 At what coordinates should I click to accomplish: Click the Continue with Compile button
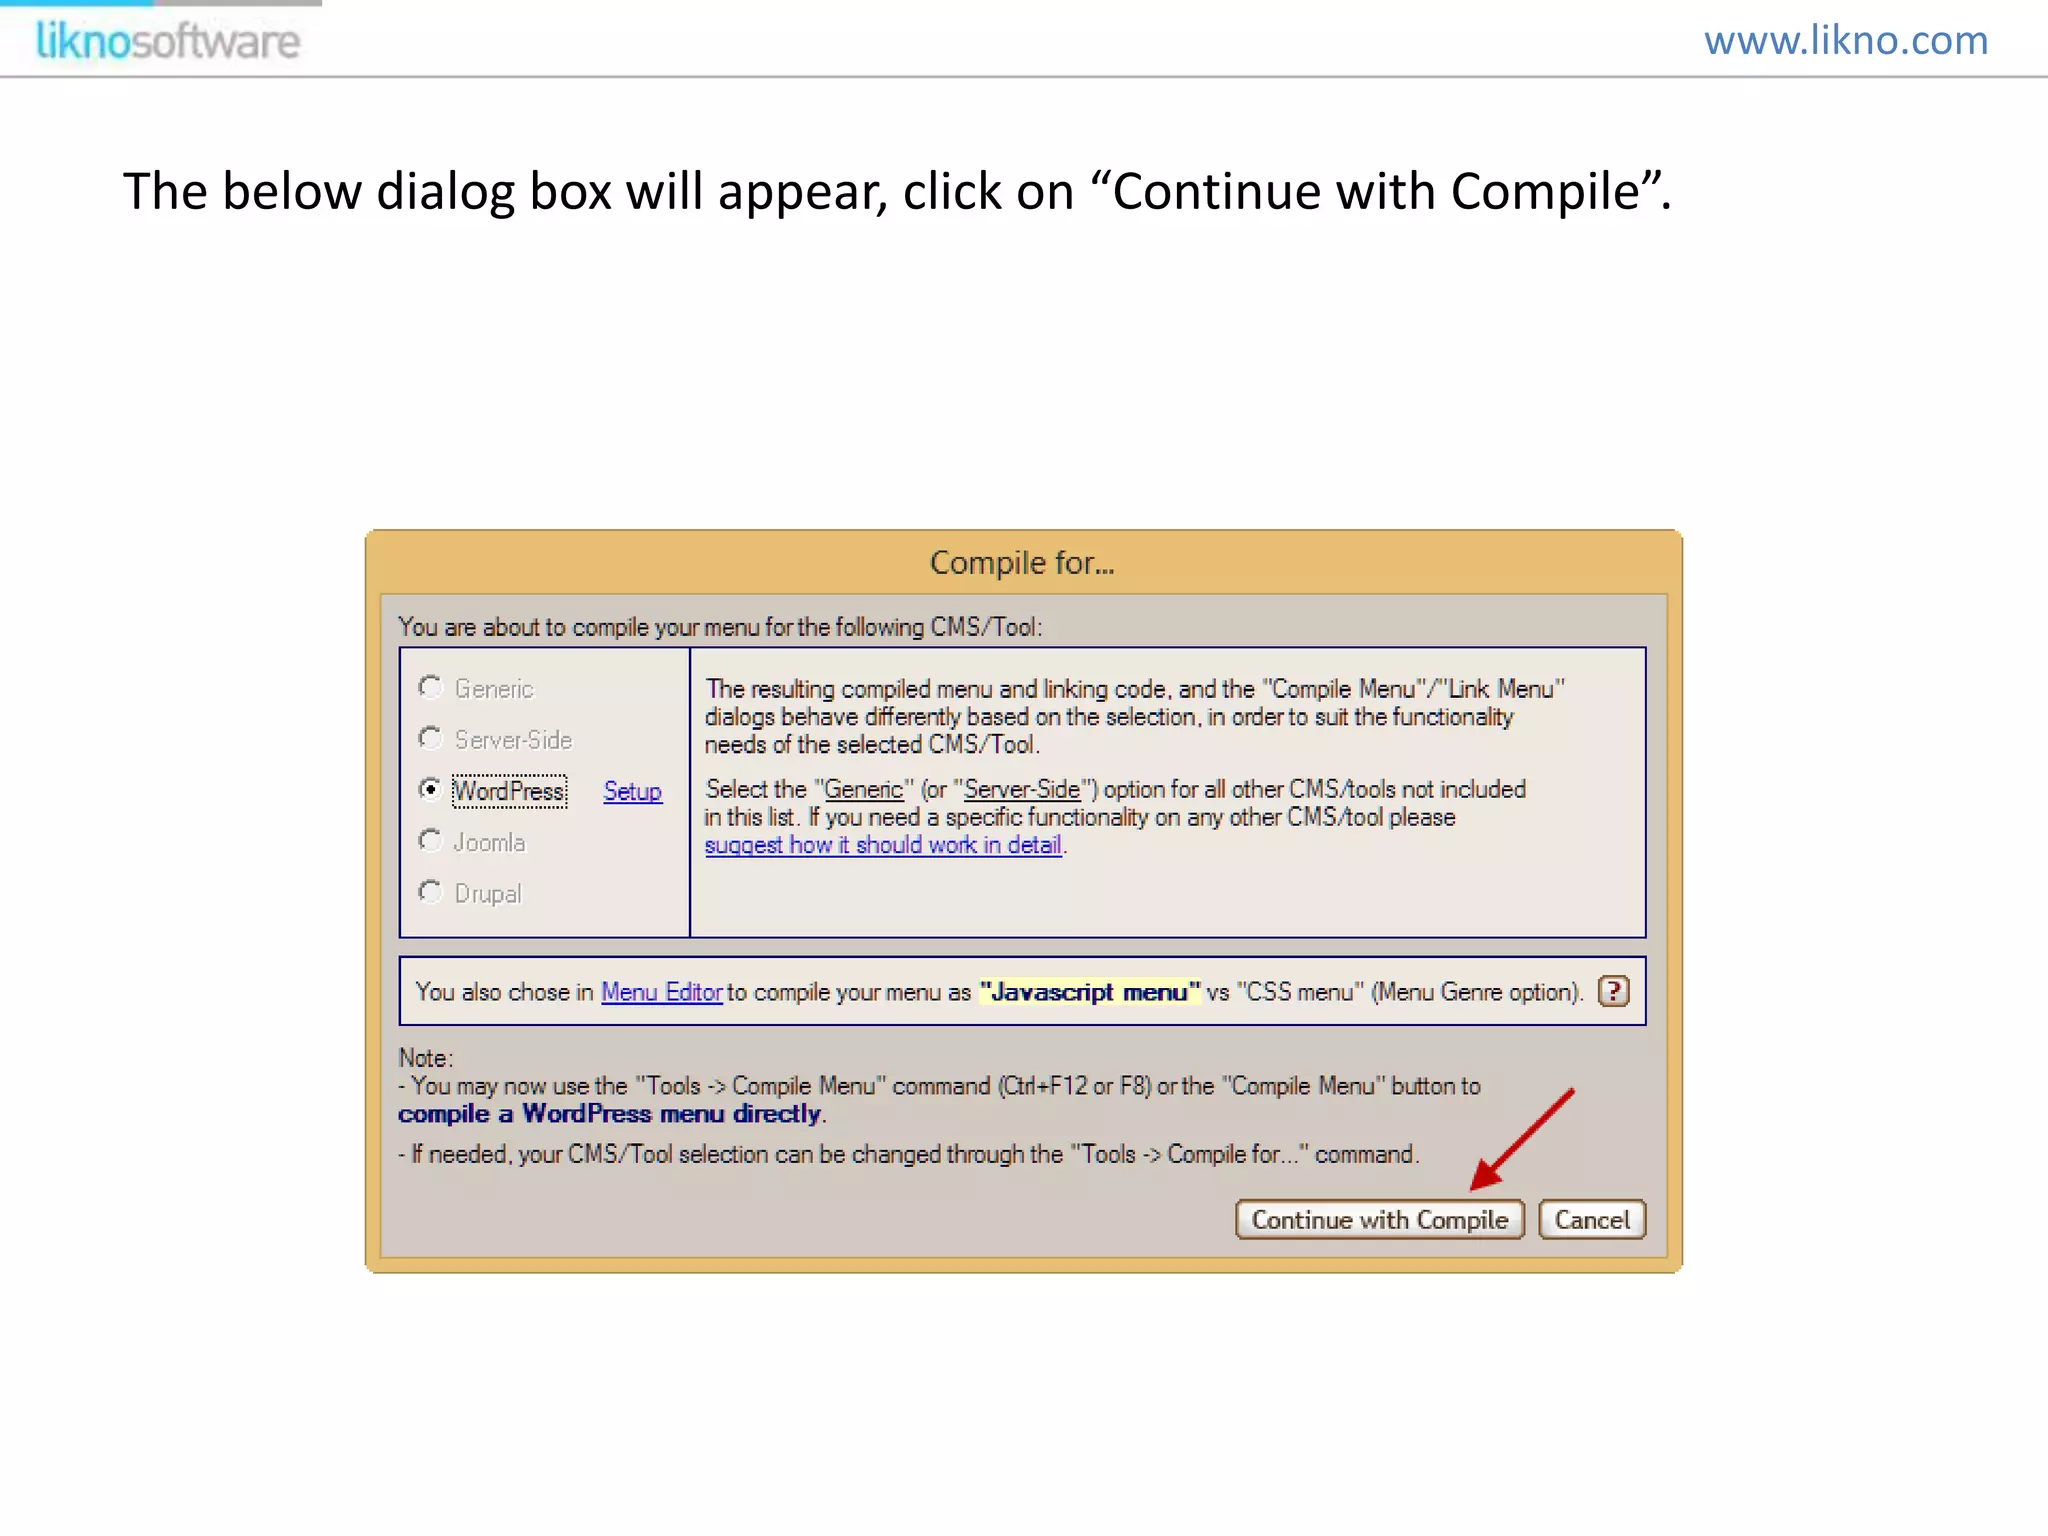tap(1379, 1220)
